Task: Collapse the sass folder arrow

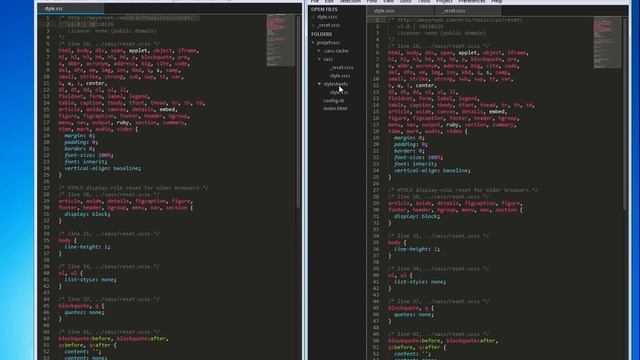Action: point(319,59)
